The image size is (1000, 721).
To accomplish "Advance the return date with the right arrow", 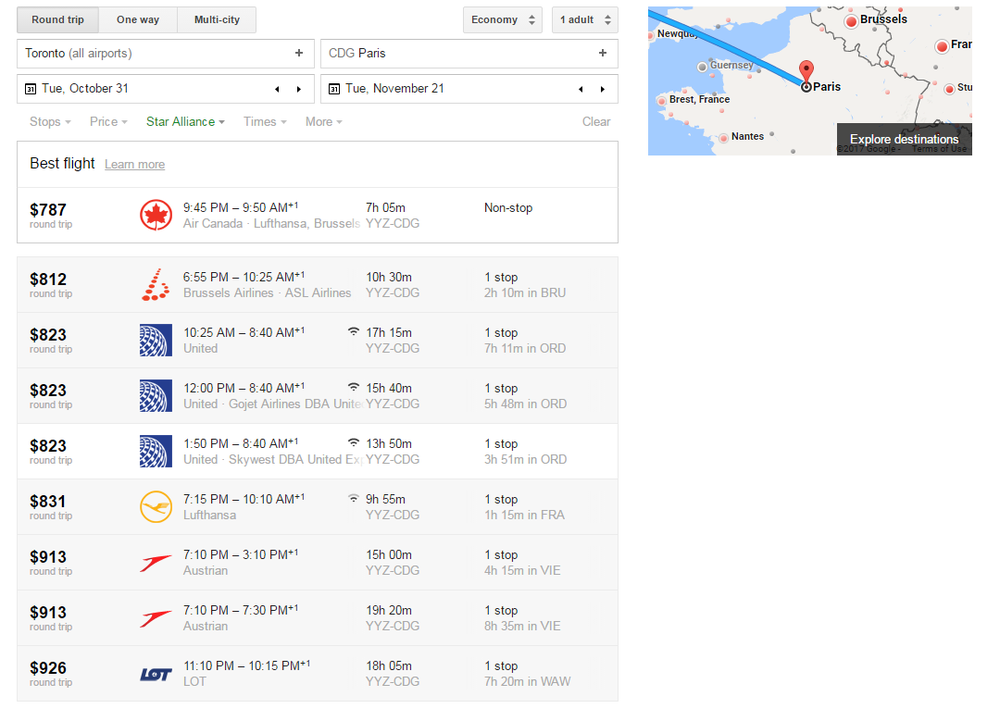I will click(x=601, y=88).
